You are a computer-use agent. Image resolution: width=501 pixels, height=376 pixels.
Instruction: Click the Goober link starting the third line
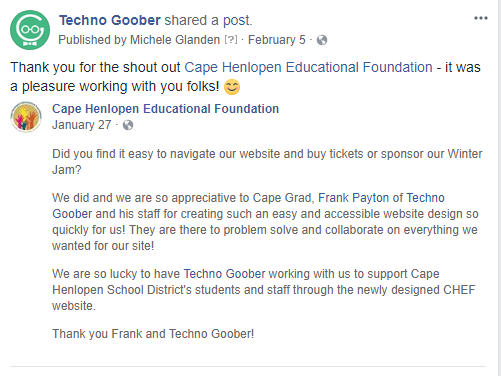point(72,214)
